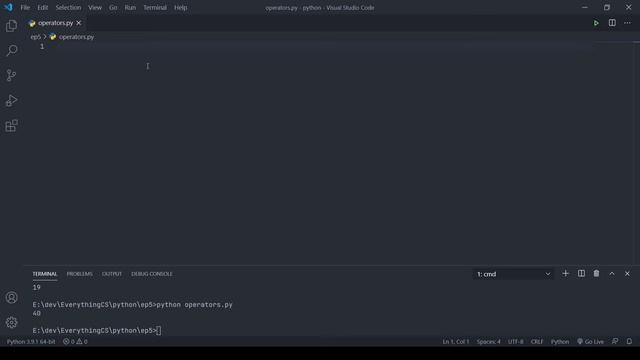Open the Accounts menu icon
The width and height of the screenshot is (640, 360).
pos(11,298)
